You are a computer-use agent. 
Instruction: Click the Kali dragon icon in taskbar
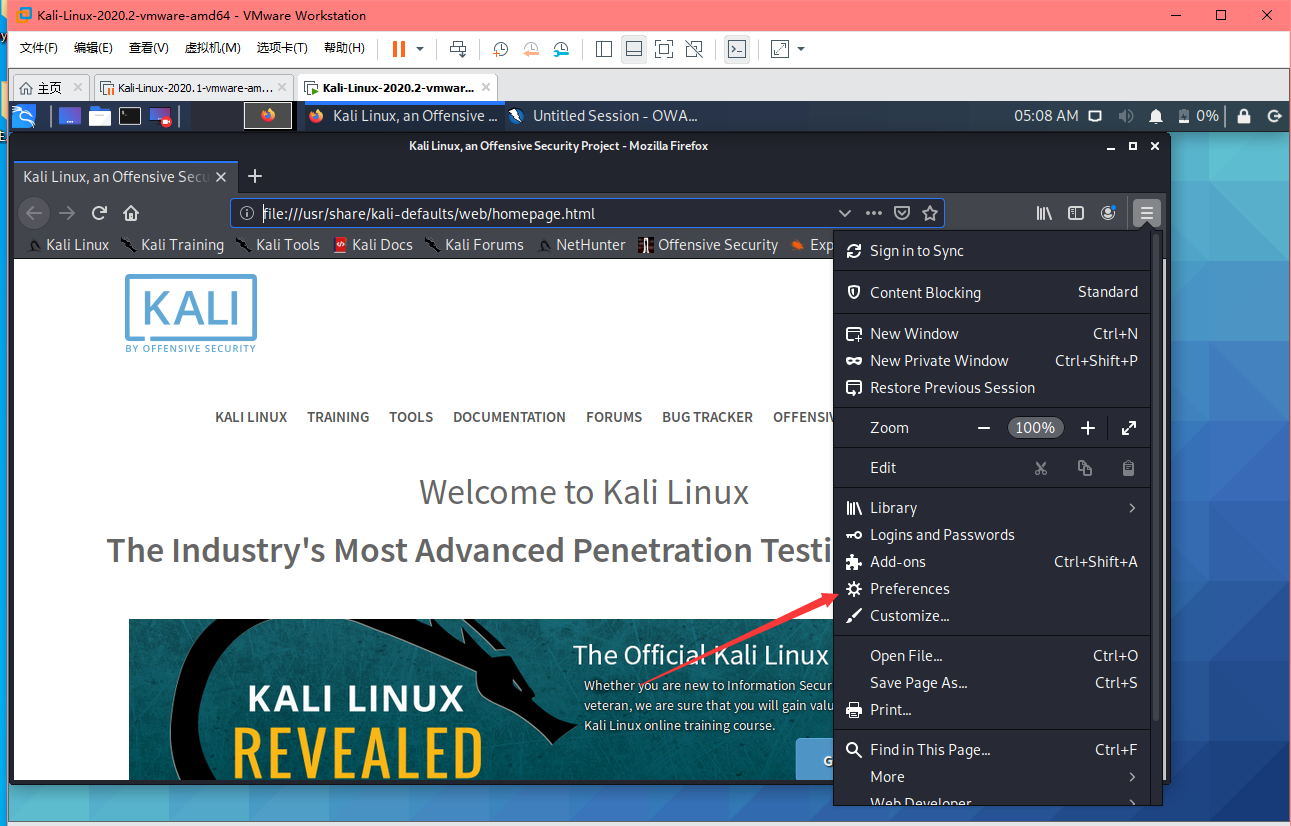pyautogui.click(x=22, y=116)
